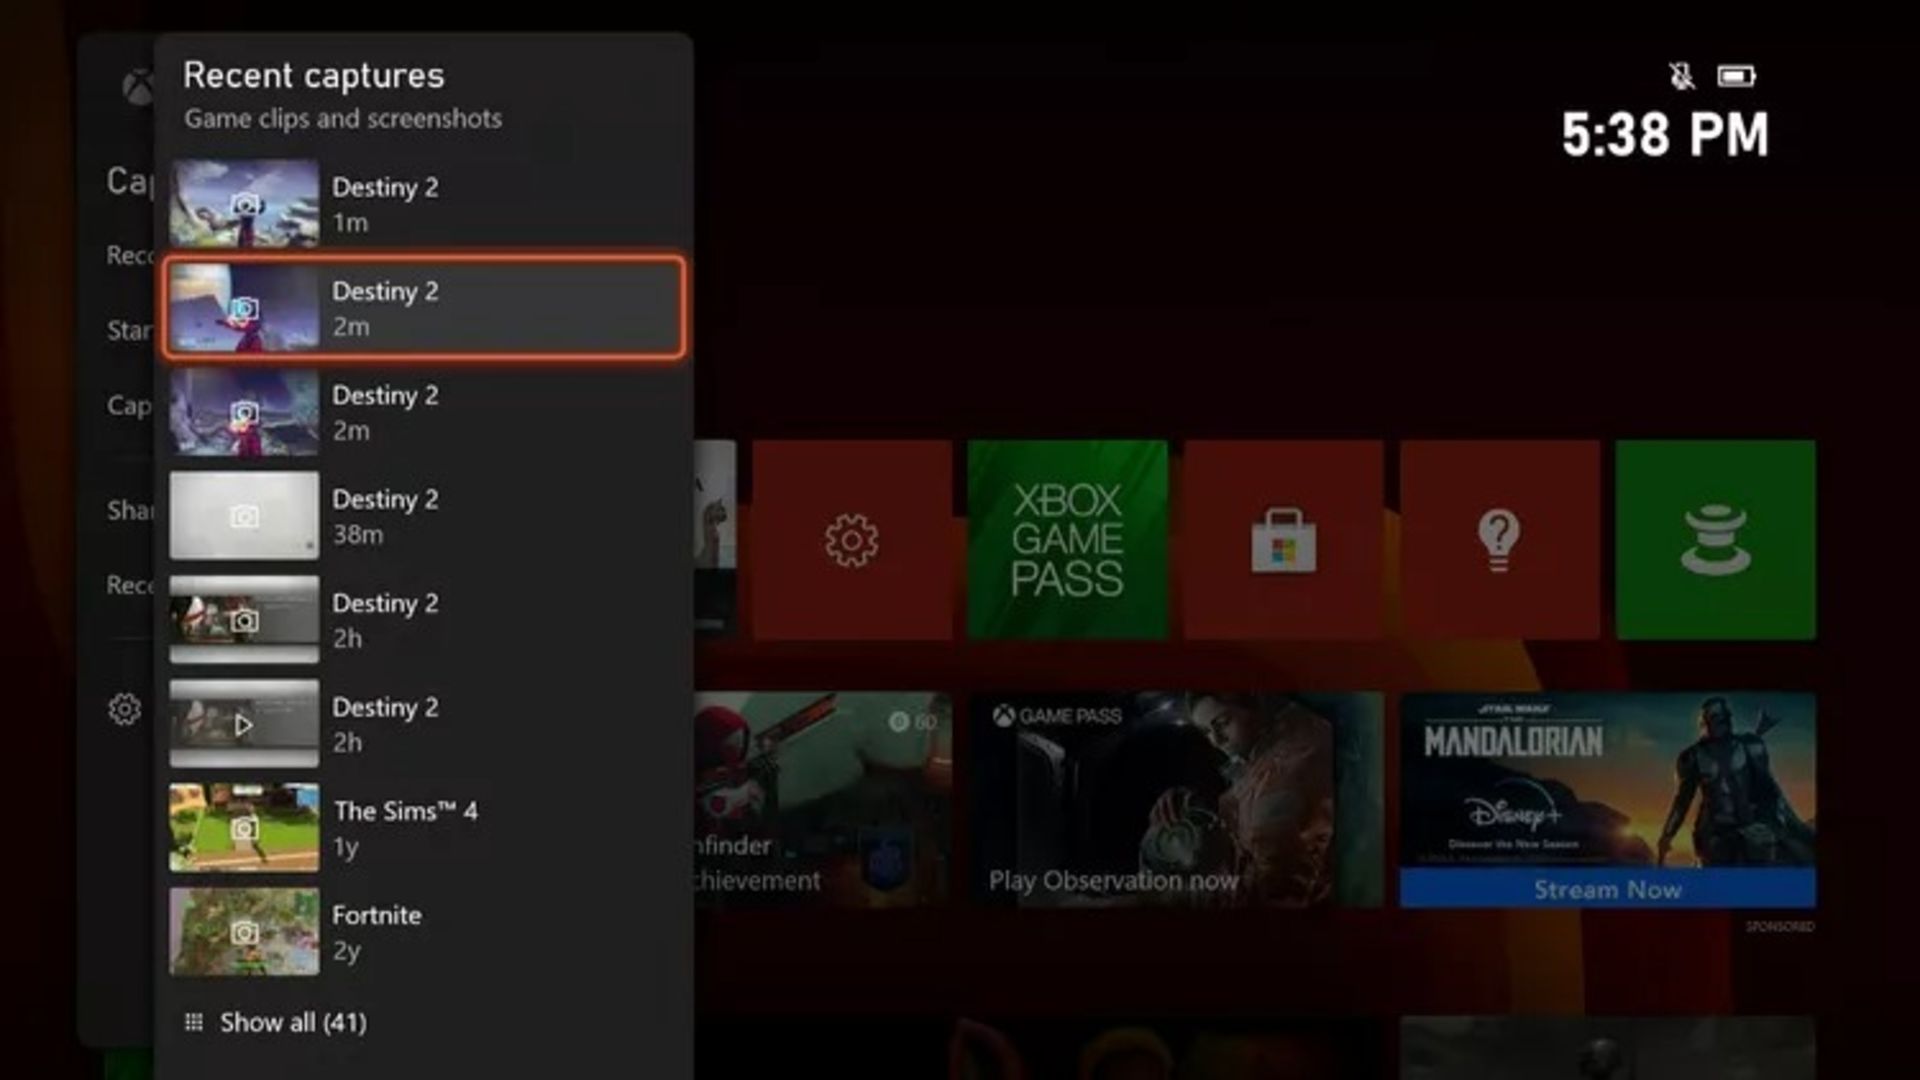Open capture settings gear in the guide
This screenshot has height=1080, width=1920.
click(125, 709)
